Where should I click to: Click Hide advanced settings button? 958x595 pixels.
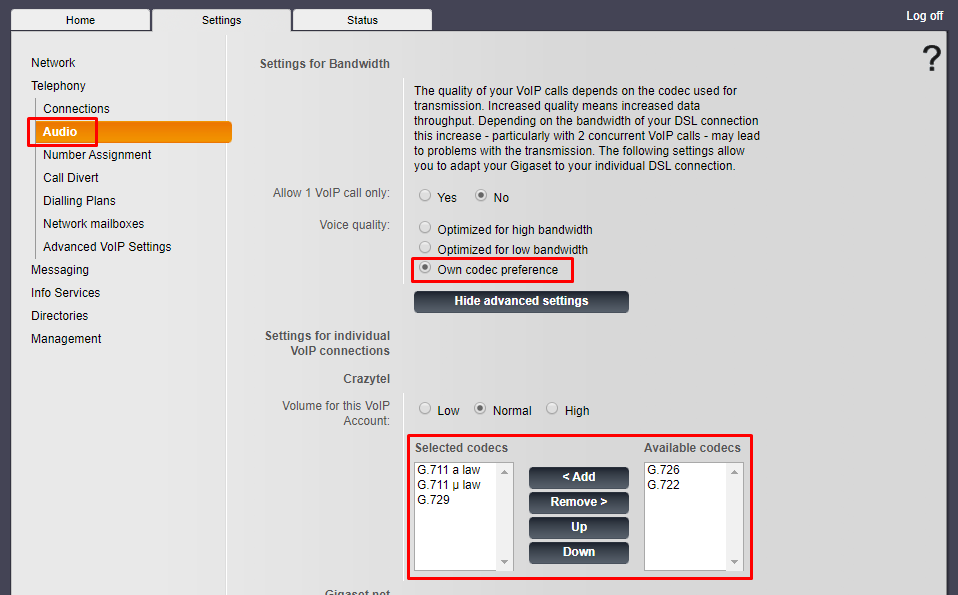521,301
